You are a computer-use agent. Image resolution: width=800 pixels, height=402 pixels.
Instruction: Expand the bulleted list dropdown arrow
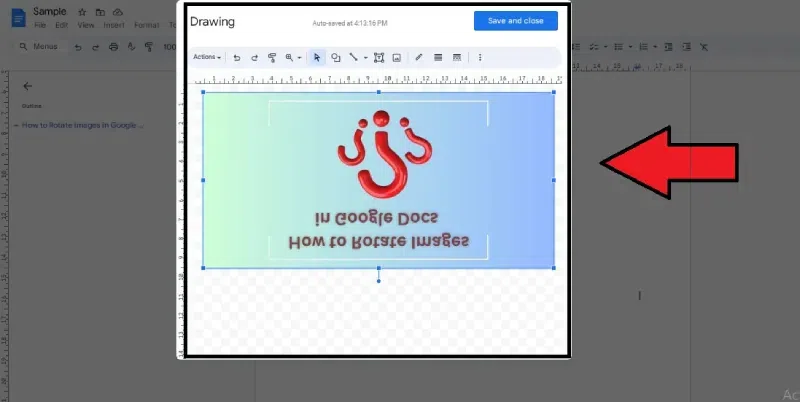point(631,47)
